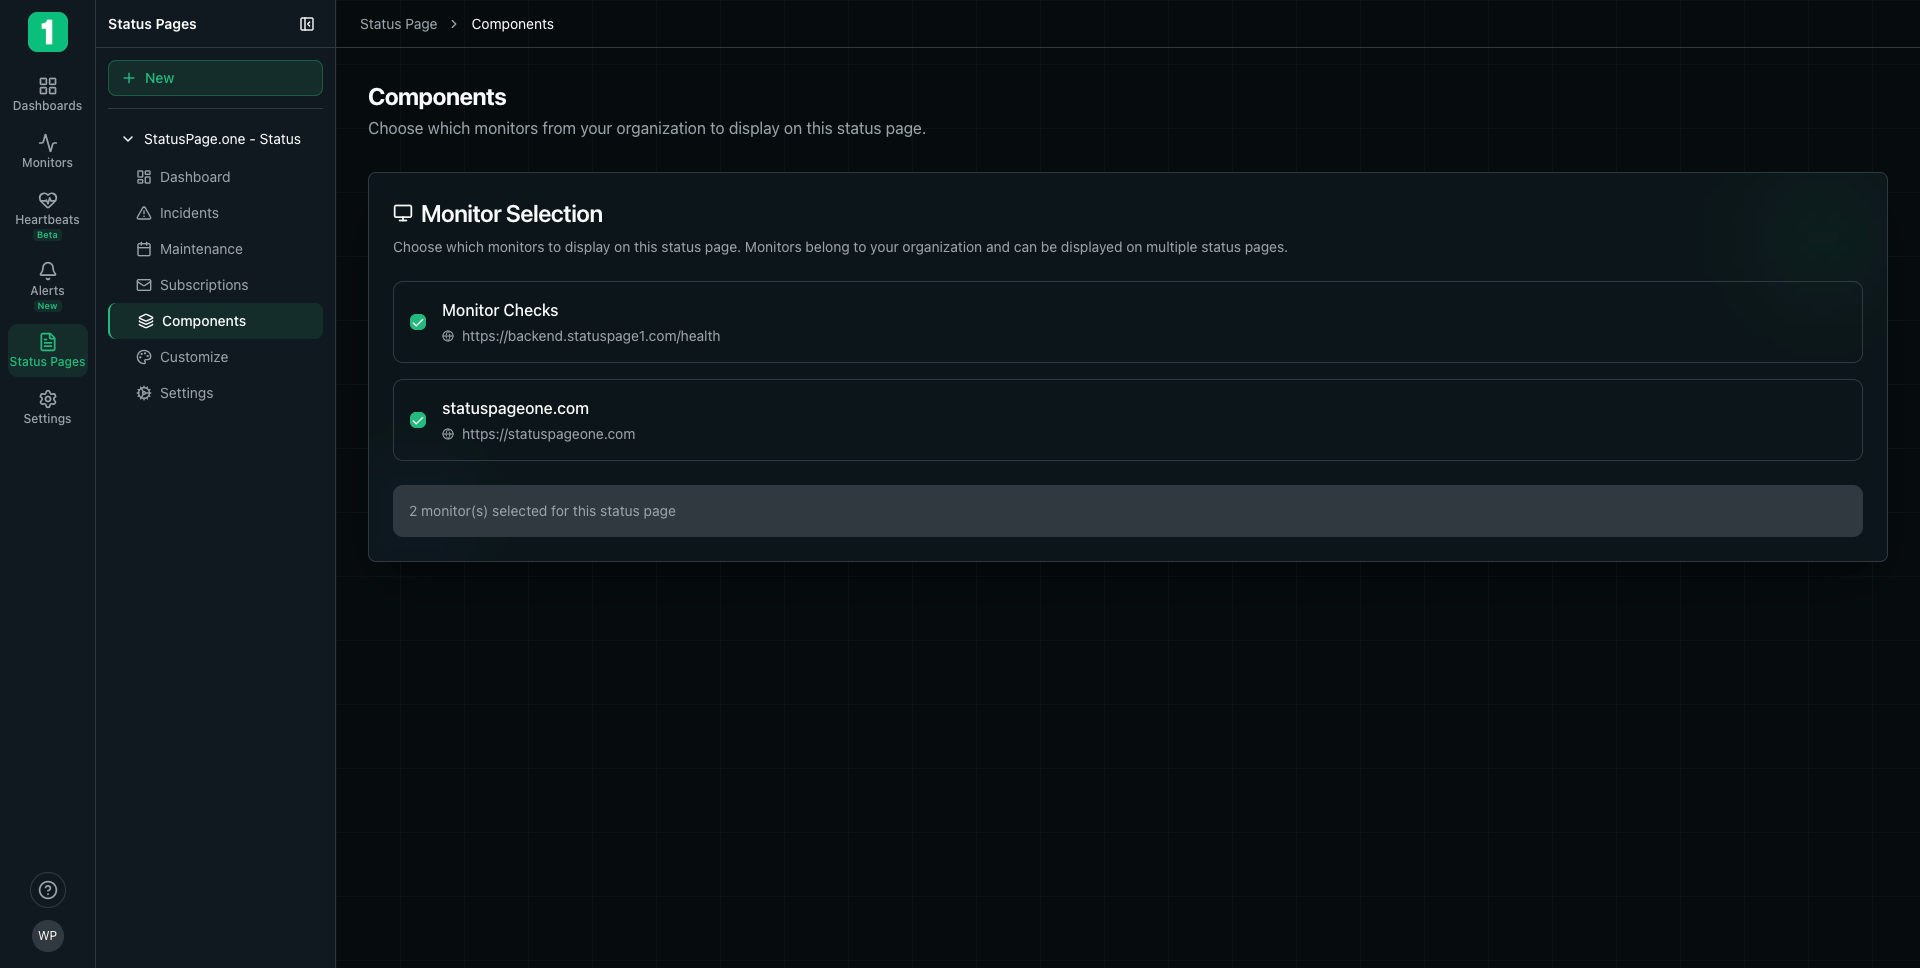Select the Monitors icon in sidebar
This screenshot has width=1920, height=968.
pyautogui.click(x=47, y=151)
